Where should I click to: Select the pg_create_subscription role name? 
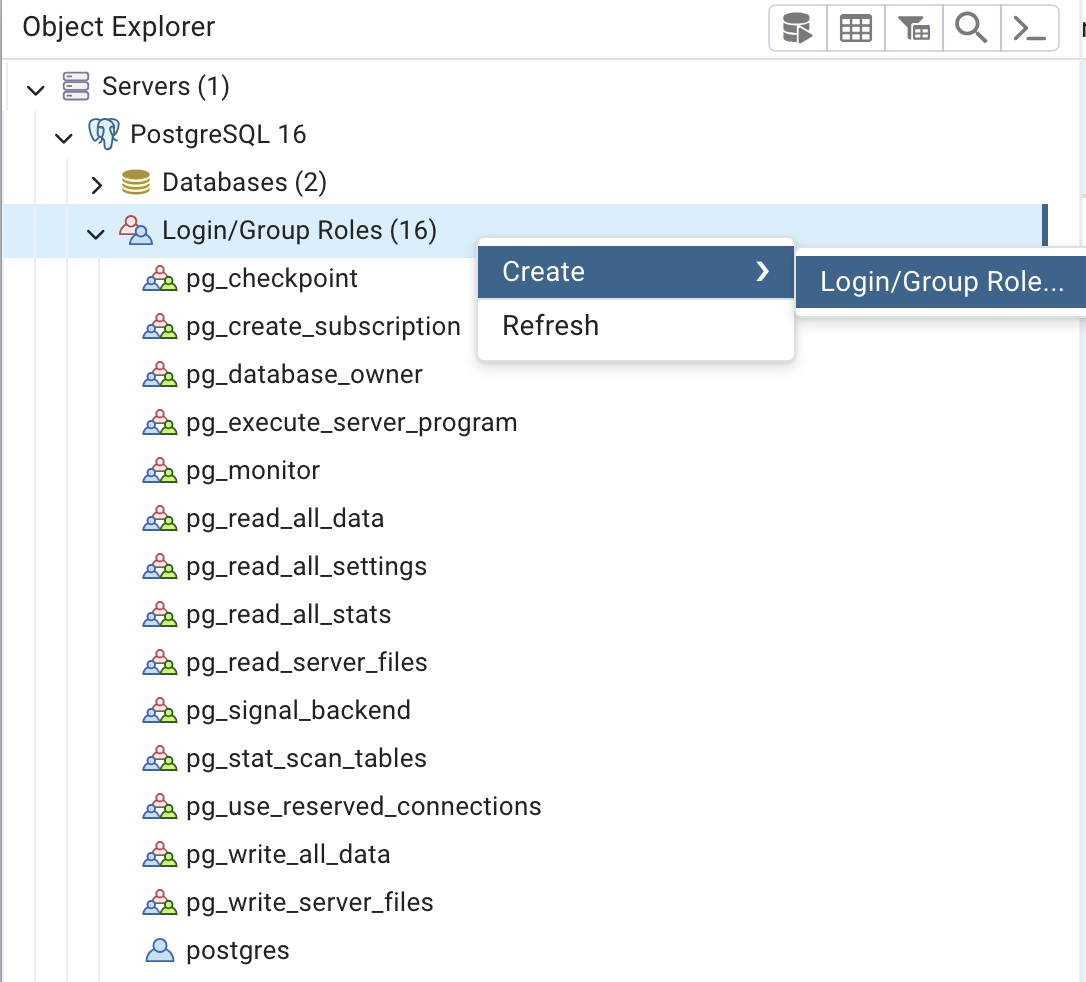323,327
